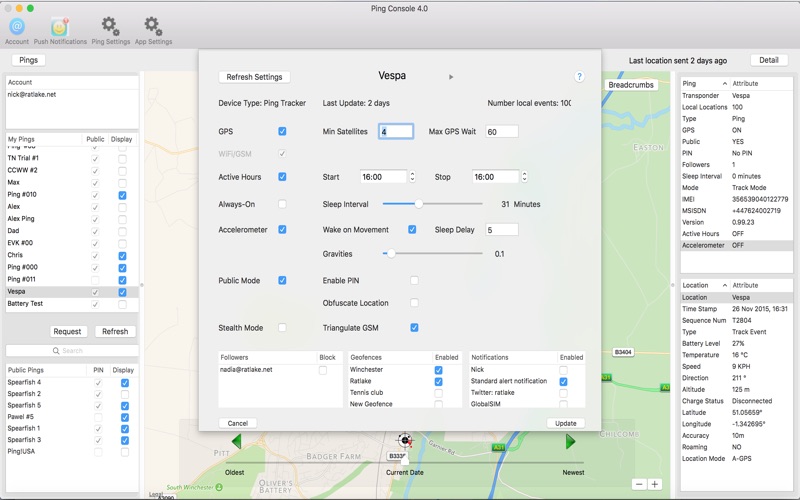Open App Settings gear icon
The height and width of the screenshot is (500, 800).
pos(153,26)
